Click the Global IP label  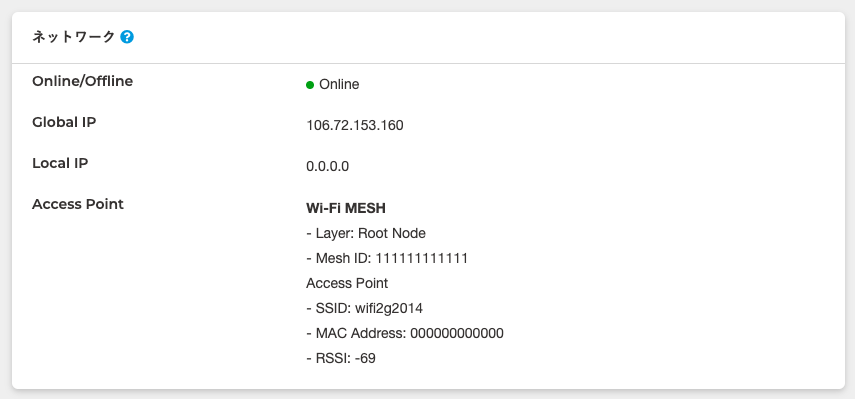[64, 122]
